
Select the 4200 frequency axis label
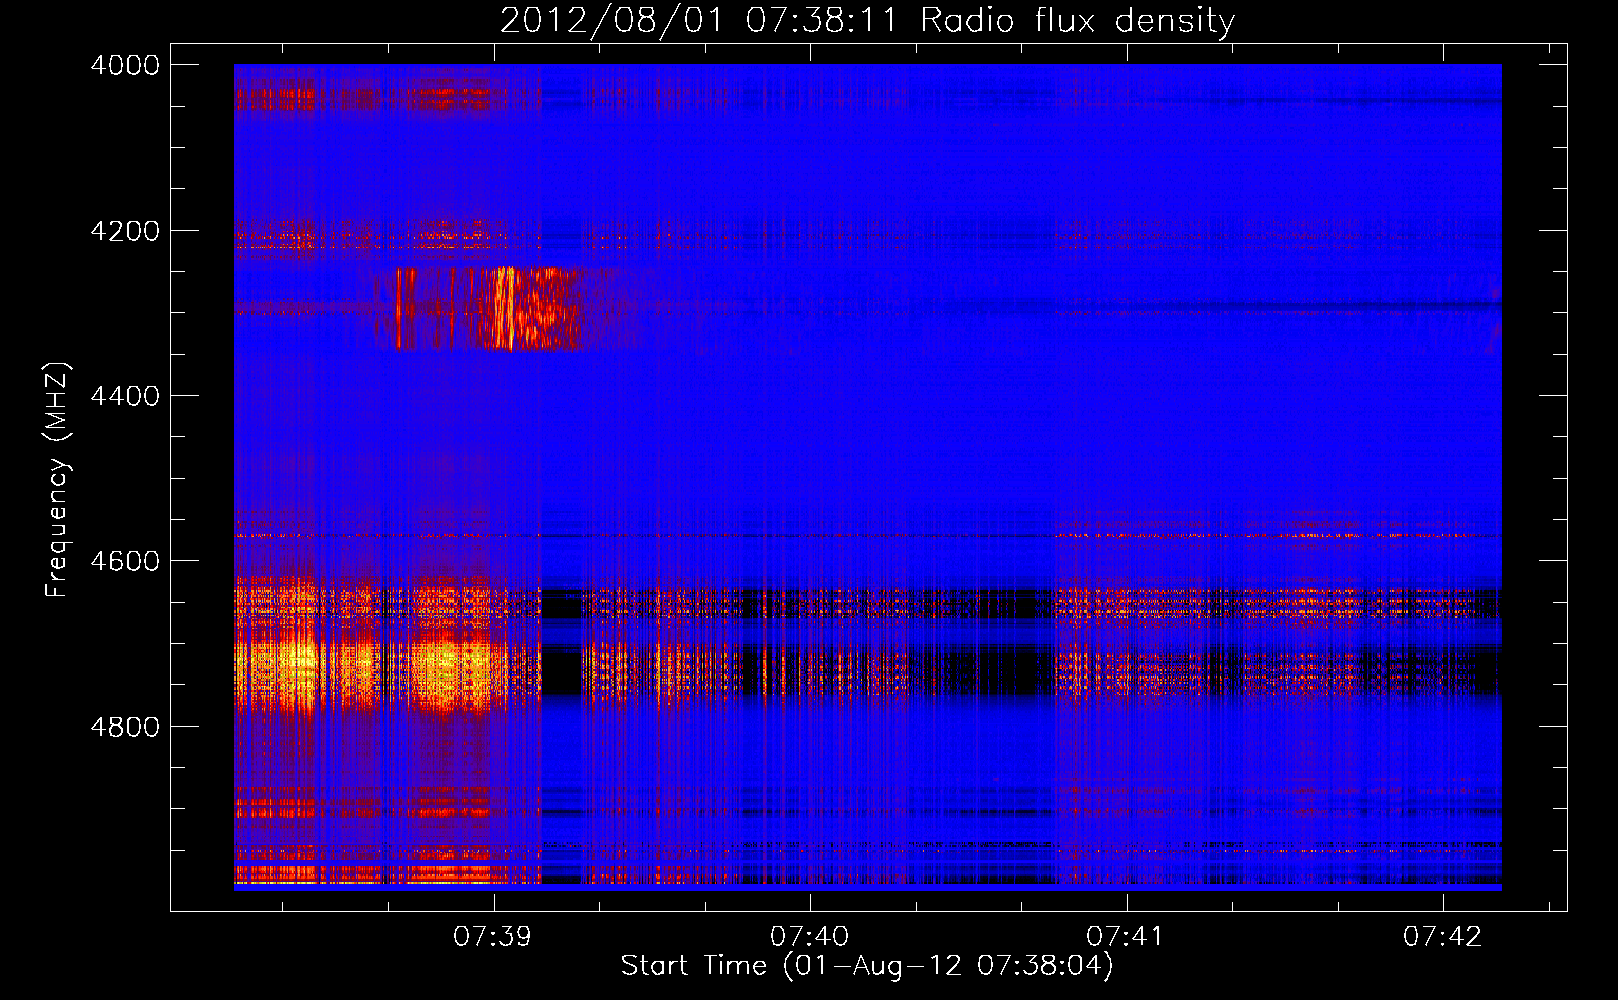[125, 231]
